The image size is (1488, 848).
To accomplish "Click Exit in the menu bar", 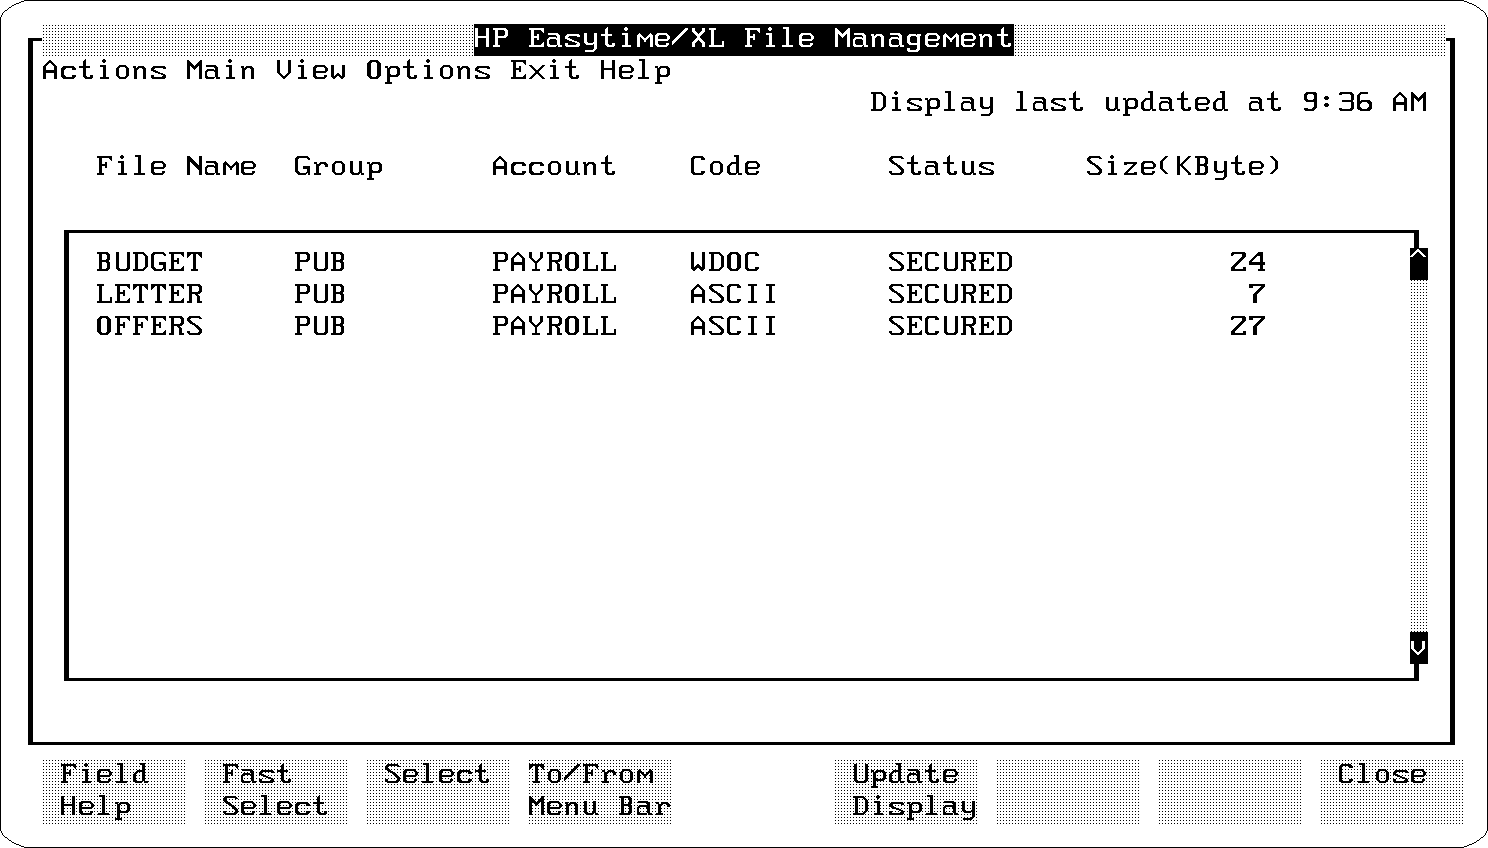I will pos(545,71).
